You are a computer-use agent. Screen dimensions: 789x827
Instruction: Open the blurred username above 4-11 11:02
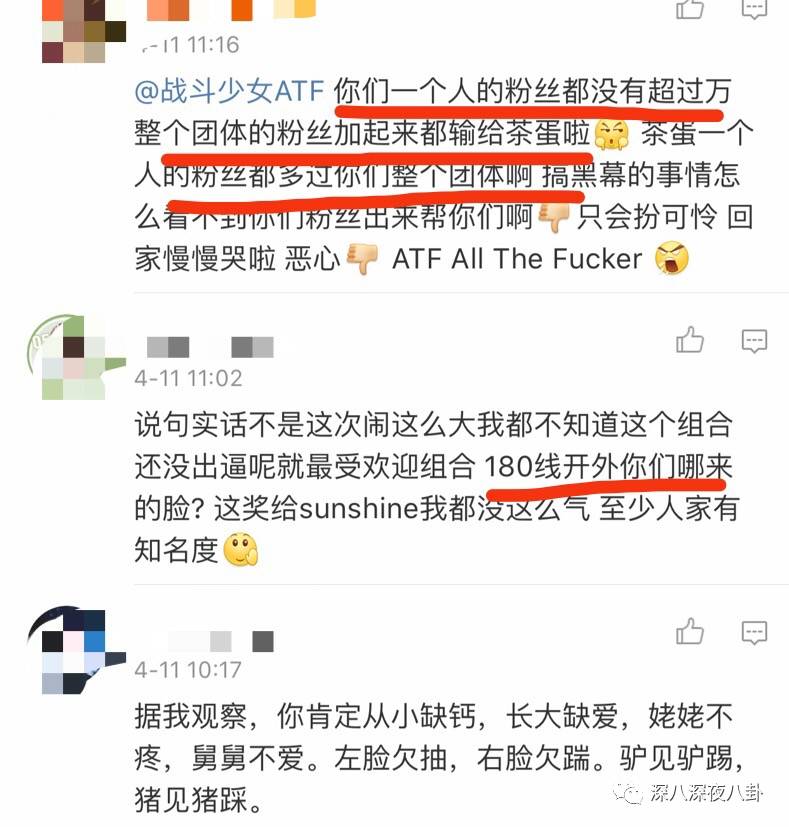tap(210, 347)
